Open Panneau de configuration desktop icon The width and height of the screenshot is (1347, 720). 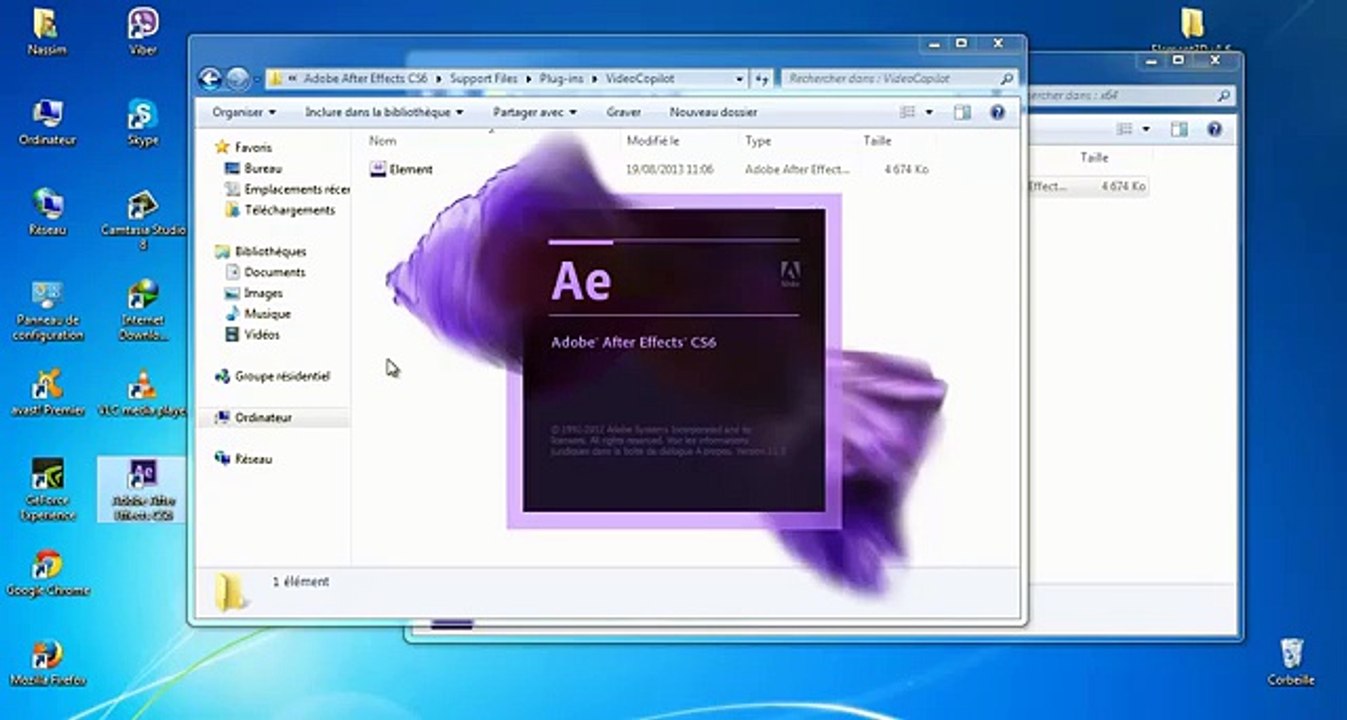click(47, 311)
